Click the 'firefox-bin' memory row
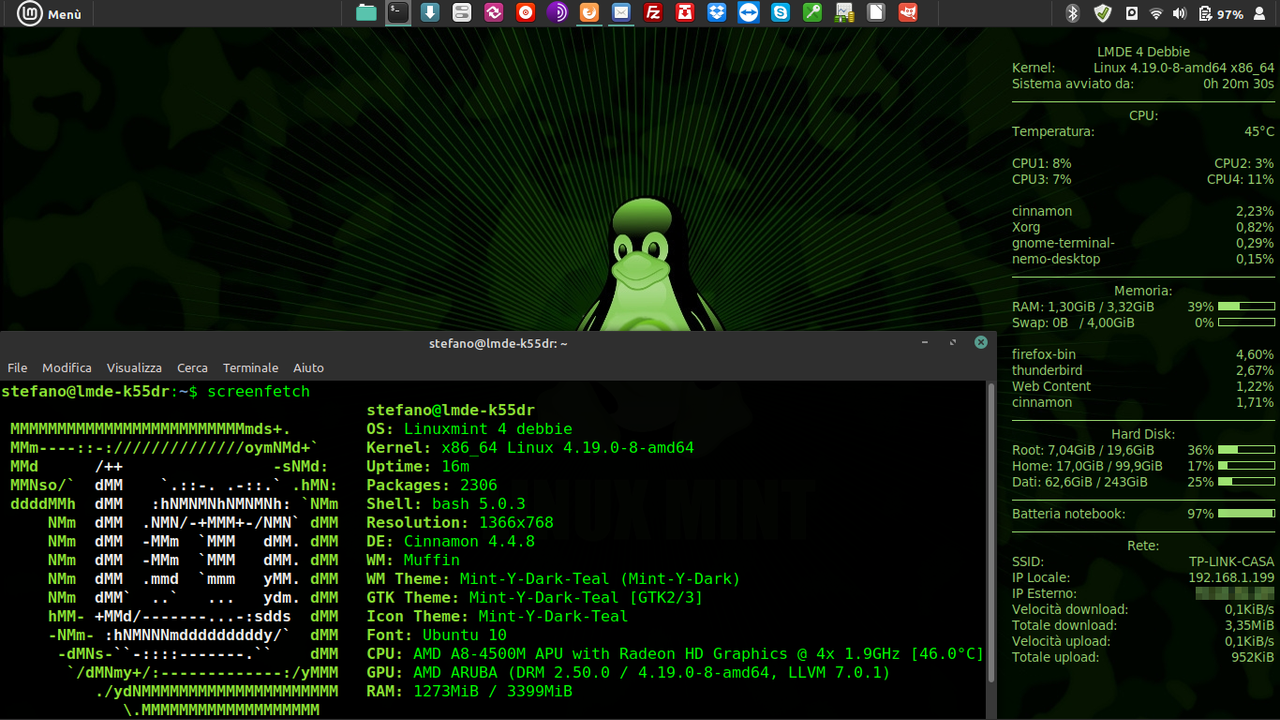The width and height of the screenshot is (1280, 720). [x=1143, y=355]
